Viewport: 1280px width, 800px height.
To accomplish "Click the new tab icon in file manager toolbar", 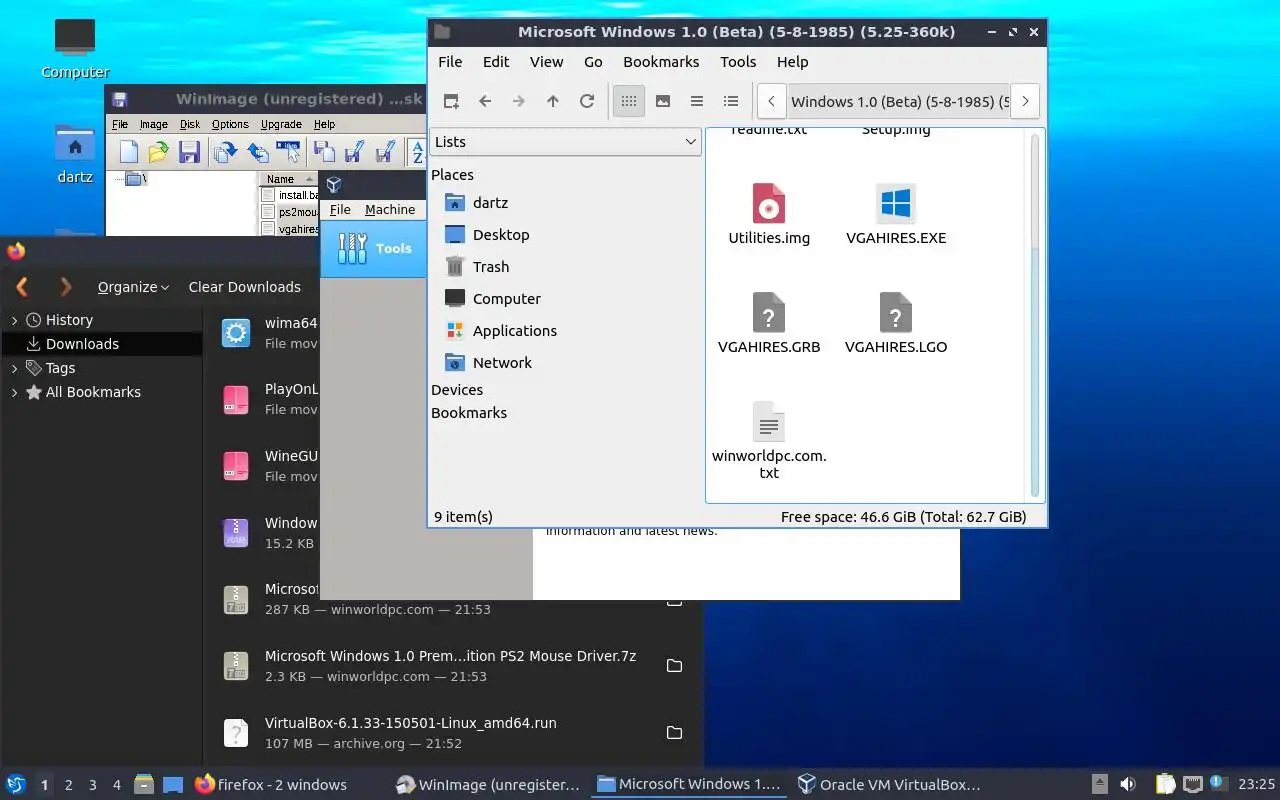I will [451, 101].
